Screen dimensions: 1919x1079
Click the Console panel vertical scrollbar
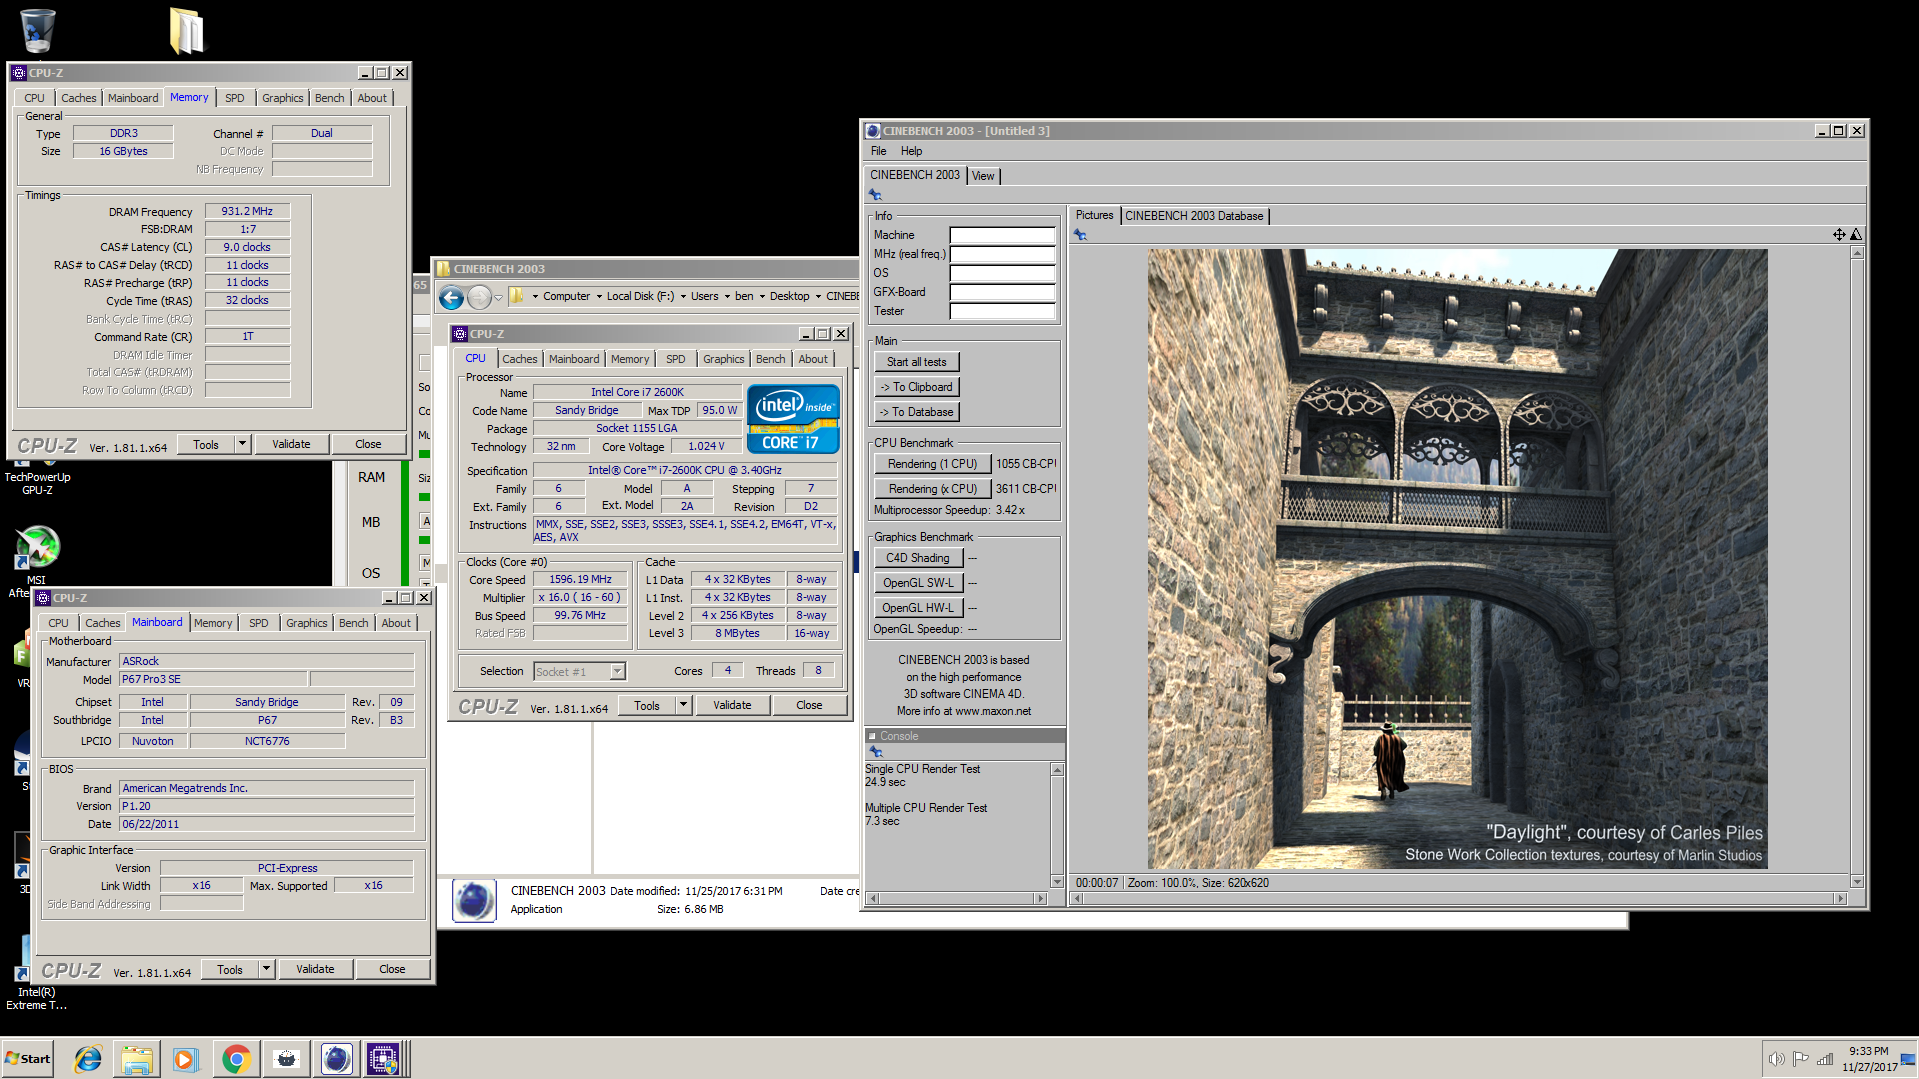1057,825
